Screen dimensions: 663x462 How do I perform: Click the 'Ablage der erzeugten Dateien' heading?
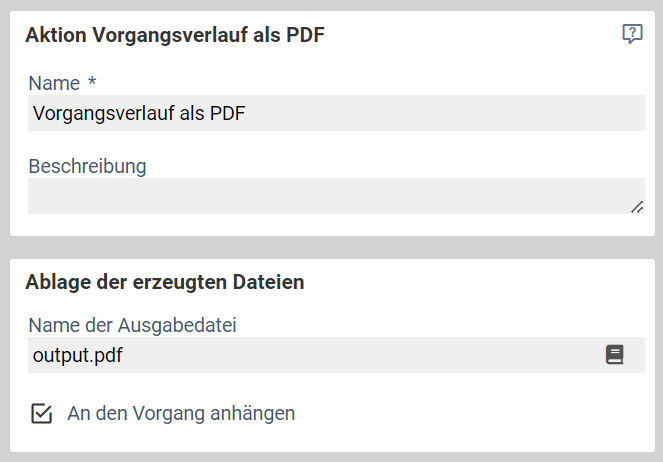165,282
